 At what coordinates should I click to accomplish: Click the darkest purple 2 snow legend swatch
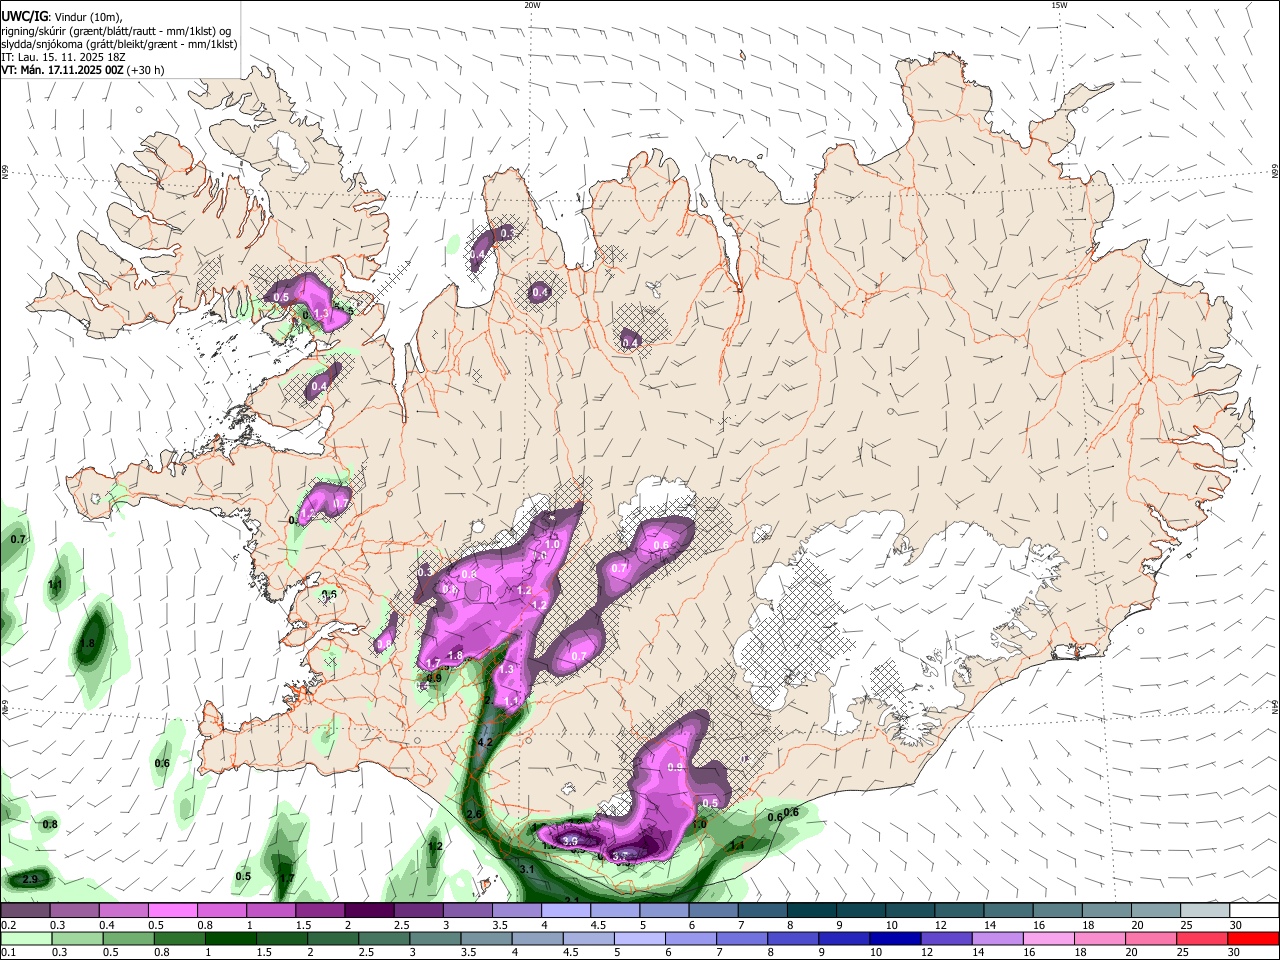click(x=369, y=910)
